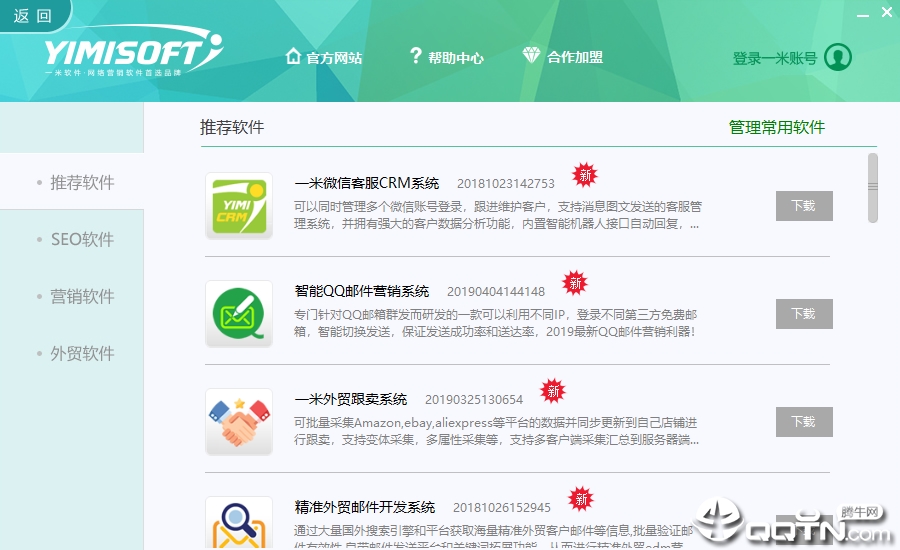Click the 一米外贸跟卖系统 handshake icon

tap(239, 422)
